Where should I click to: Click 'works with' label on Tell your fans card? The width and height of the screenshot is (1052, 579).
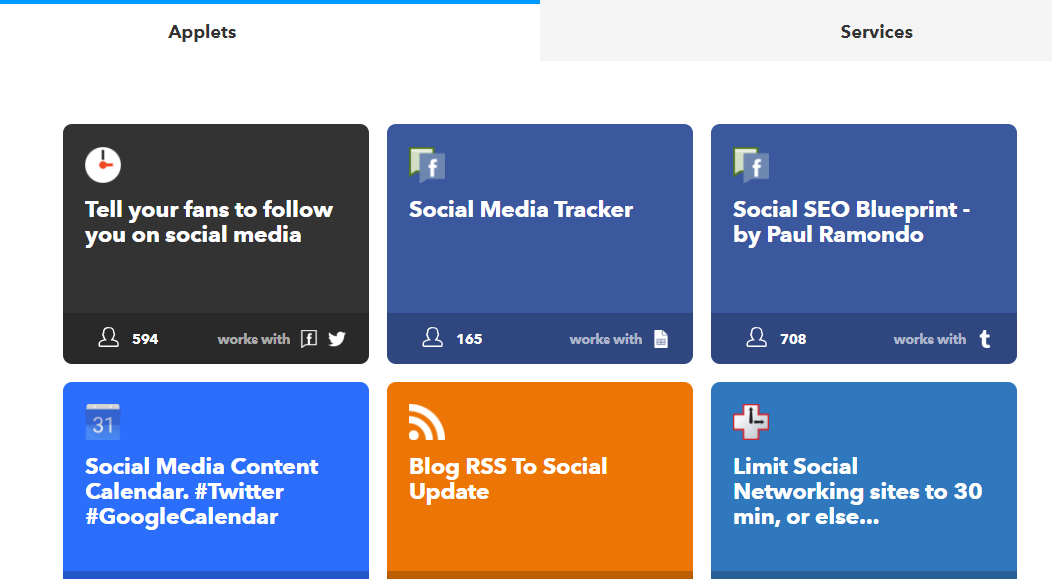tap(254, 339)
